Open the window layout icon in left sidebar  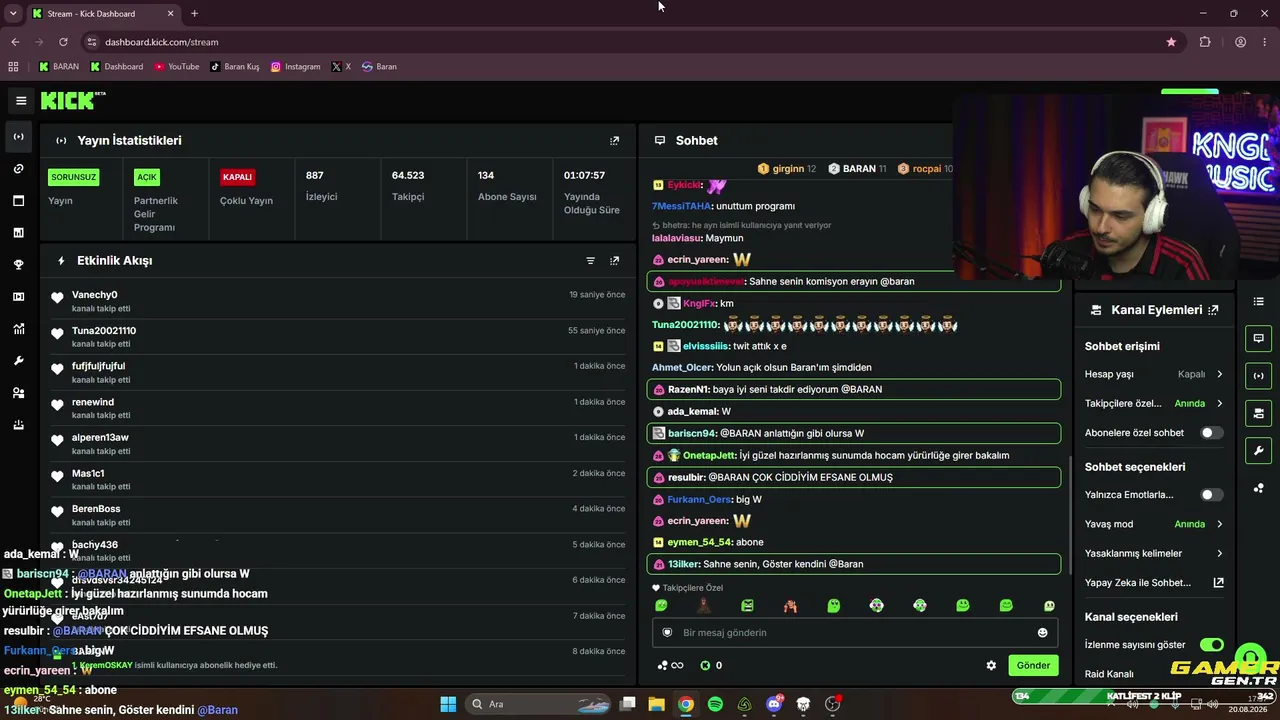click(x=18, y=201)
